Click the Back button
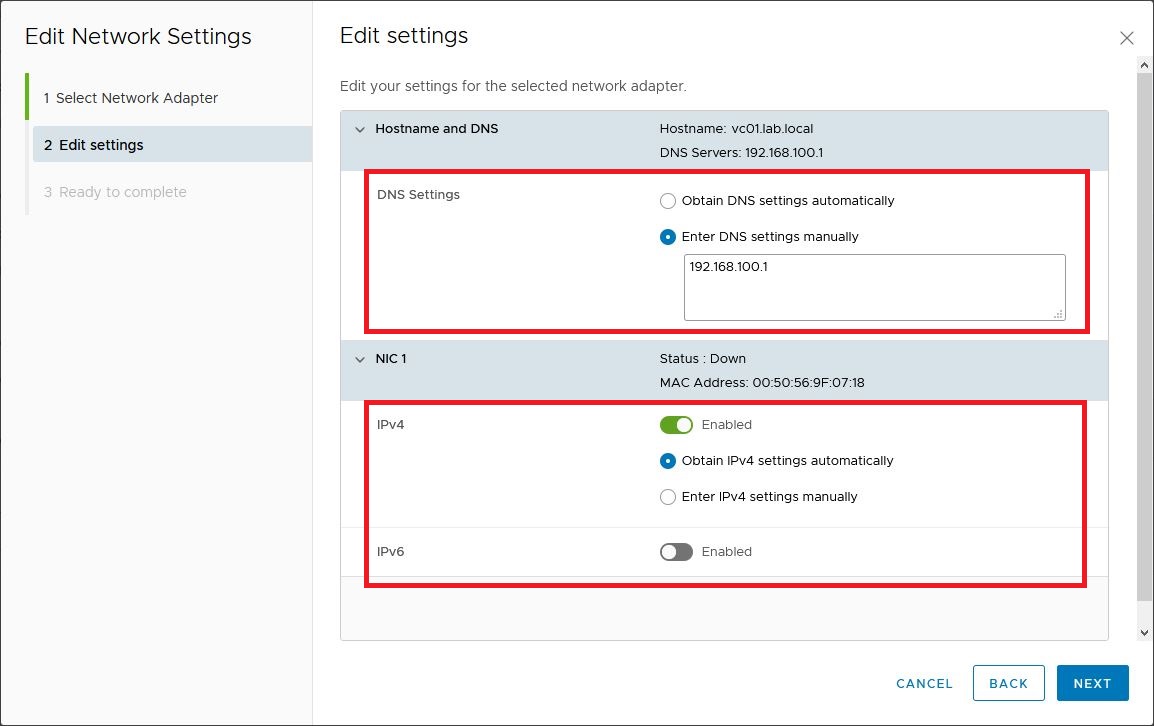This screenshot has width=1154, height=726. pos(1008,683)
